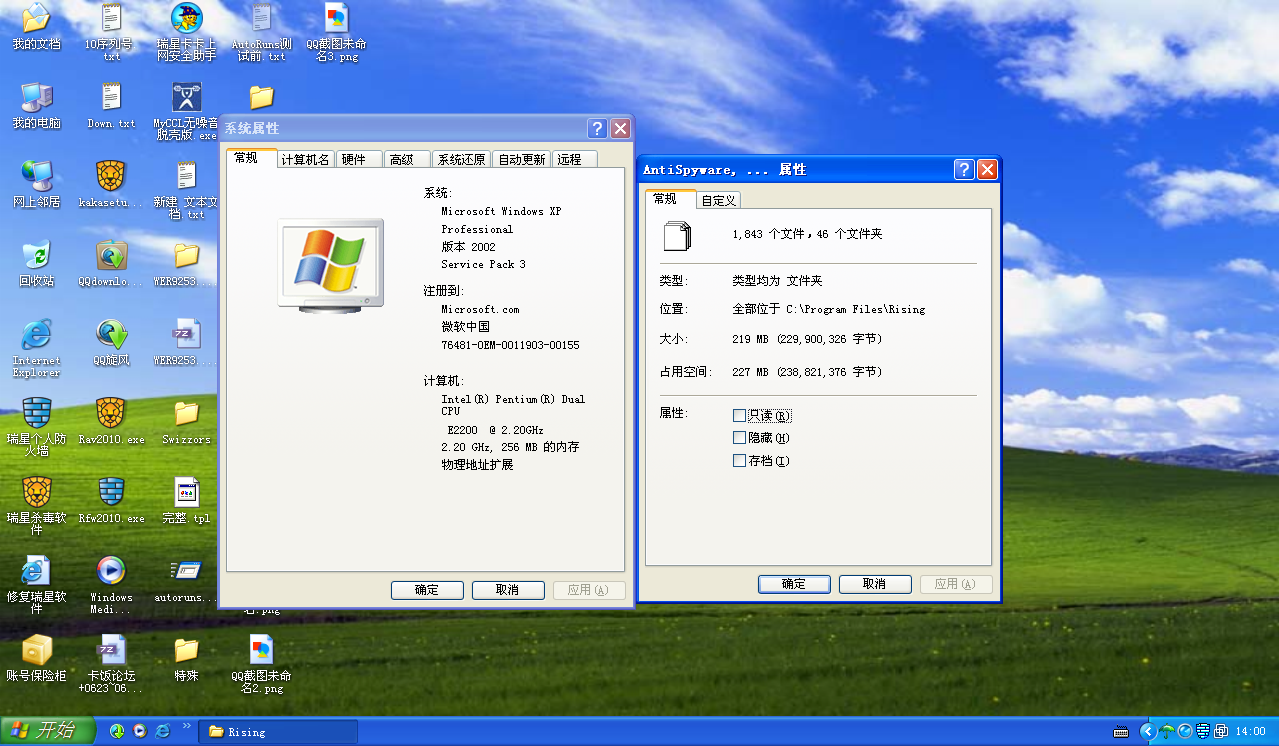The height and width of the screenshot is (746, 1279).
Task: Enable the 隐藏 hidden checkbox
Action: pyautogui.click(x=739, y=438)
